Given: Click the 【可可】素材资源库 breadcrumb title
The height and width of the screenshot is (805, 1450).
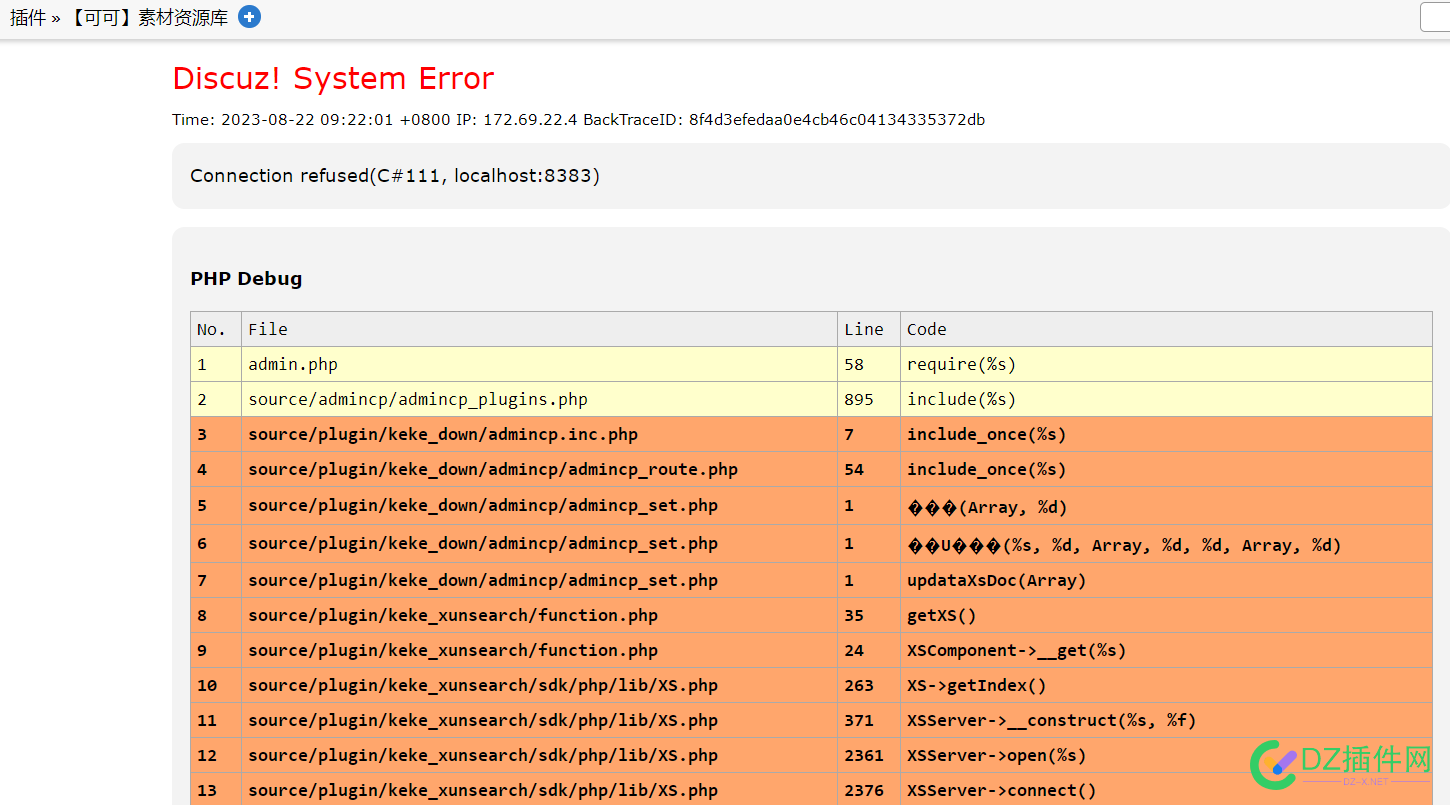Looking at the screenshot, I should pos(149,18).
